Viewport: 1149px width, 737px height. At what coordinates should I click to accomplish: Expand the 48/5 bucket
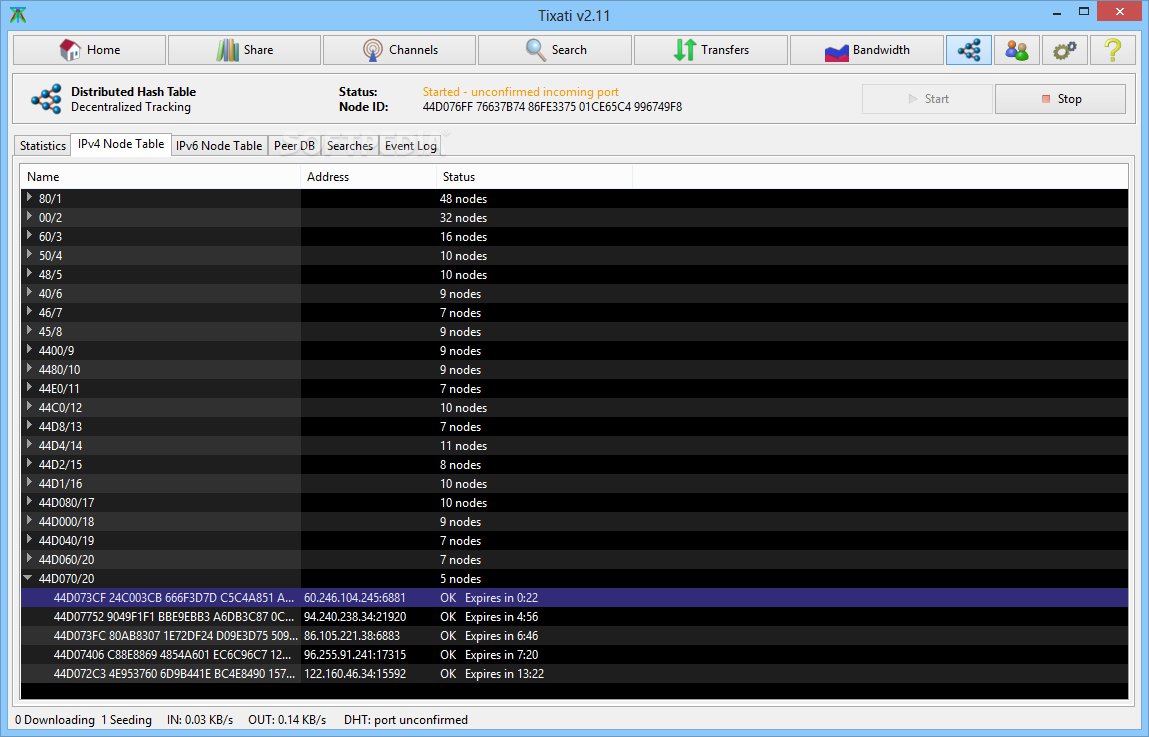29,274
